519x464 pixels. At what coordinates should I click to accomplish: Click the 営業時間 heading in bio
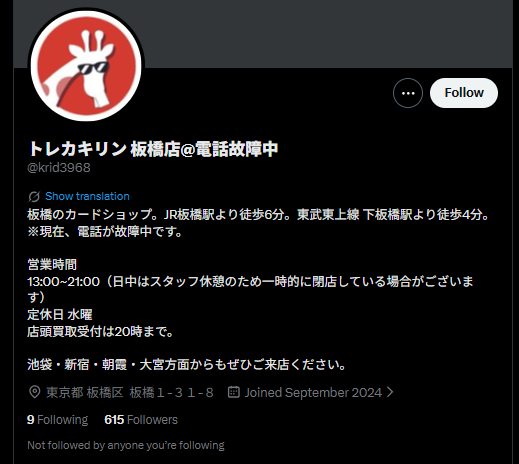(52, 265)
